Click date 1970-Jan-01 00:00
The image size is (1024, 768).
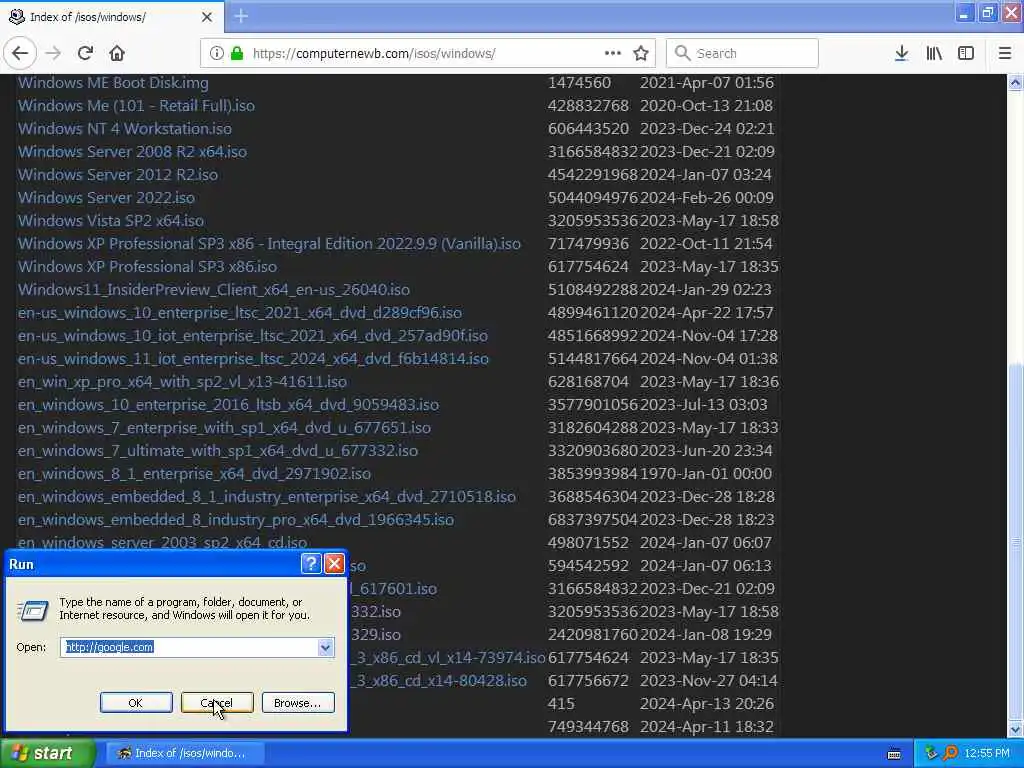(x=706, y=473)
